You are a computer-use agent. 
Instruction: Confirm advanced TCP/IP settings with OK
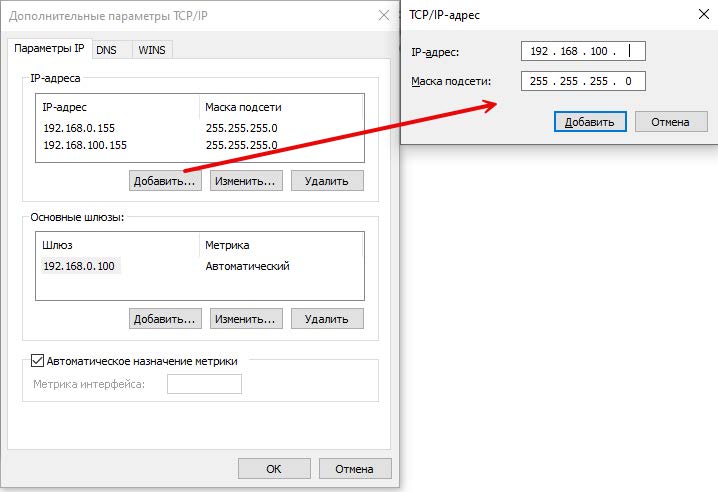pos(274,469)
